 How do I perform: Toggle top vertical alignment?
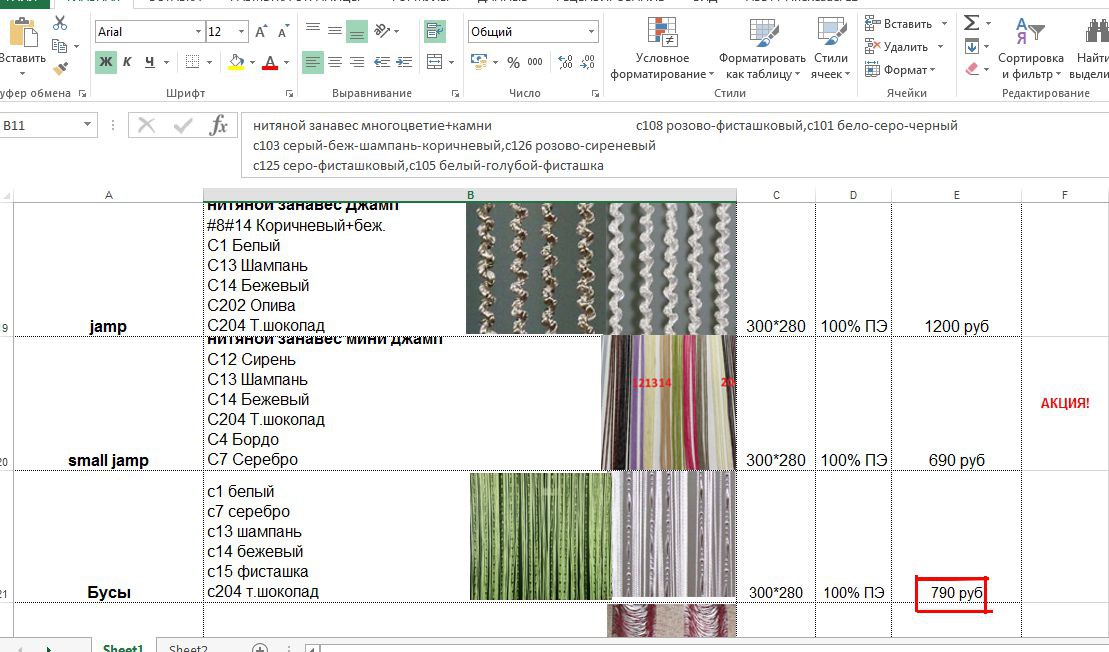tap(312, 30)
